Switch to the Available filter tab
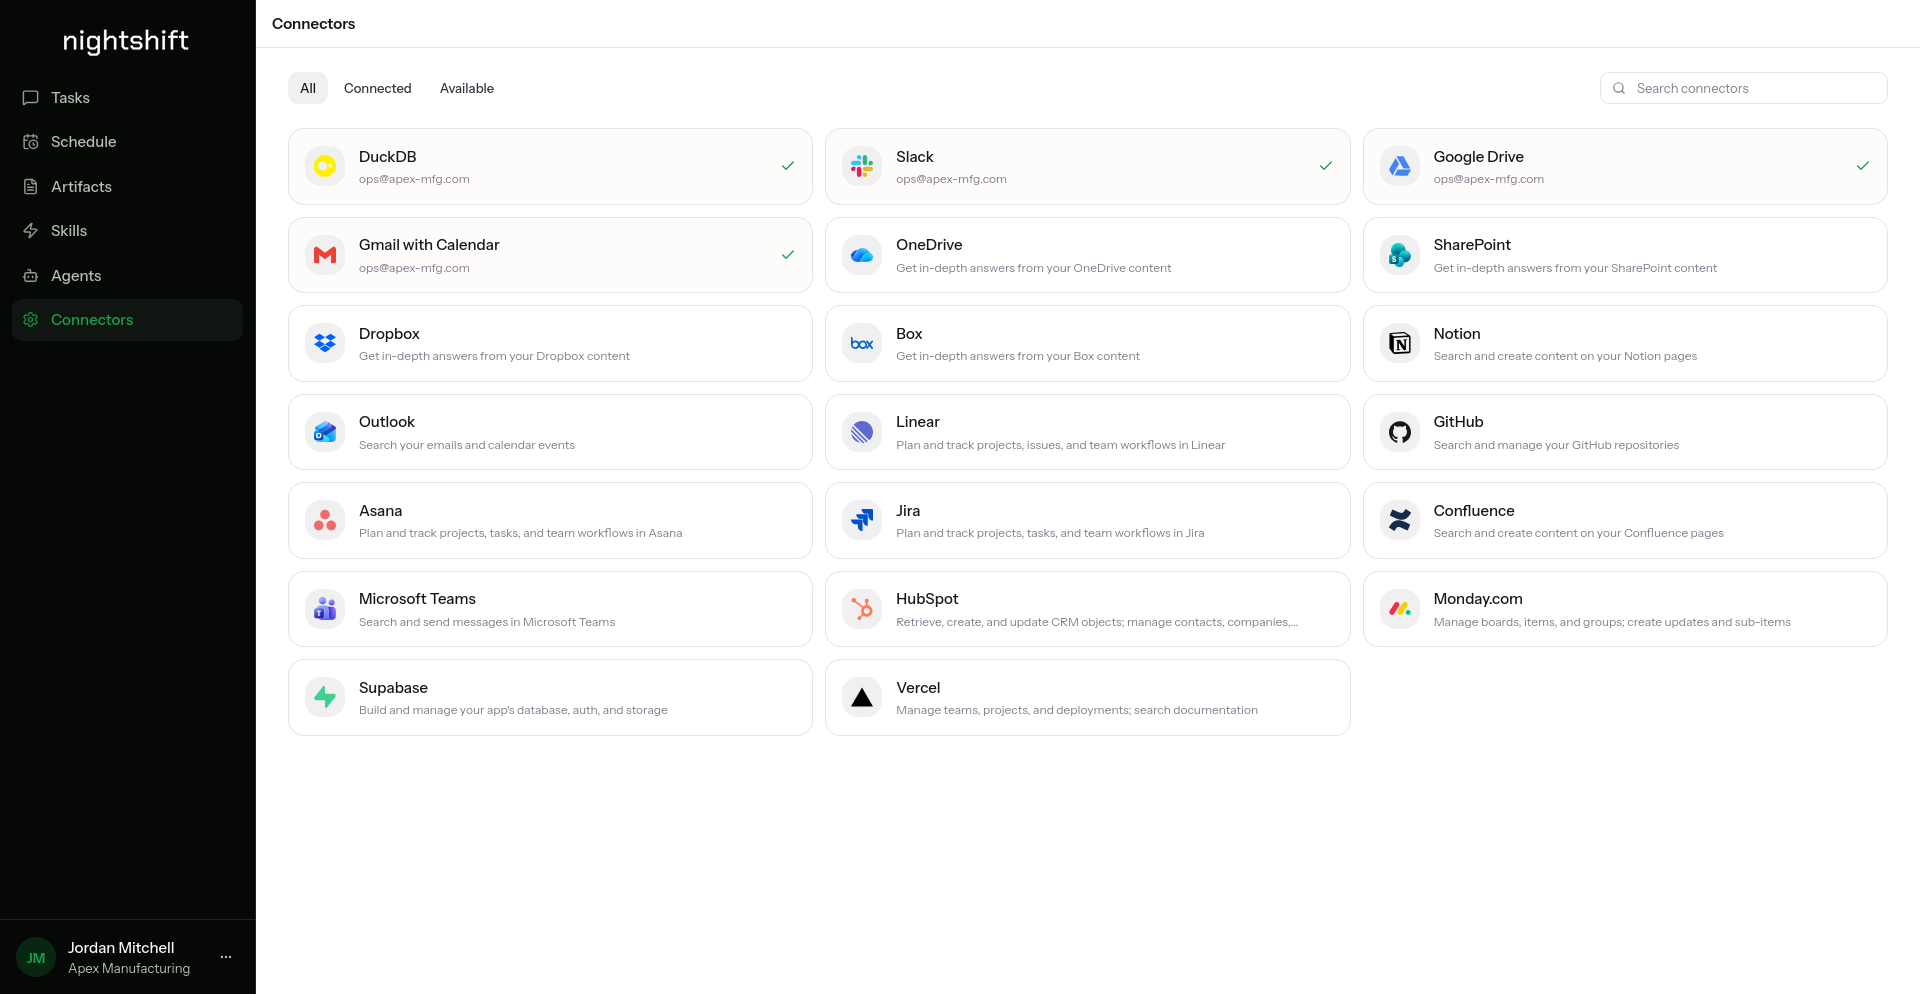 467,88
